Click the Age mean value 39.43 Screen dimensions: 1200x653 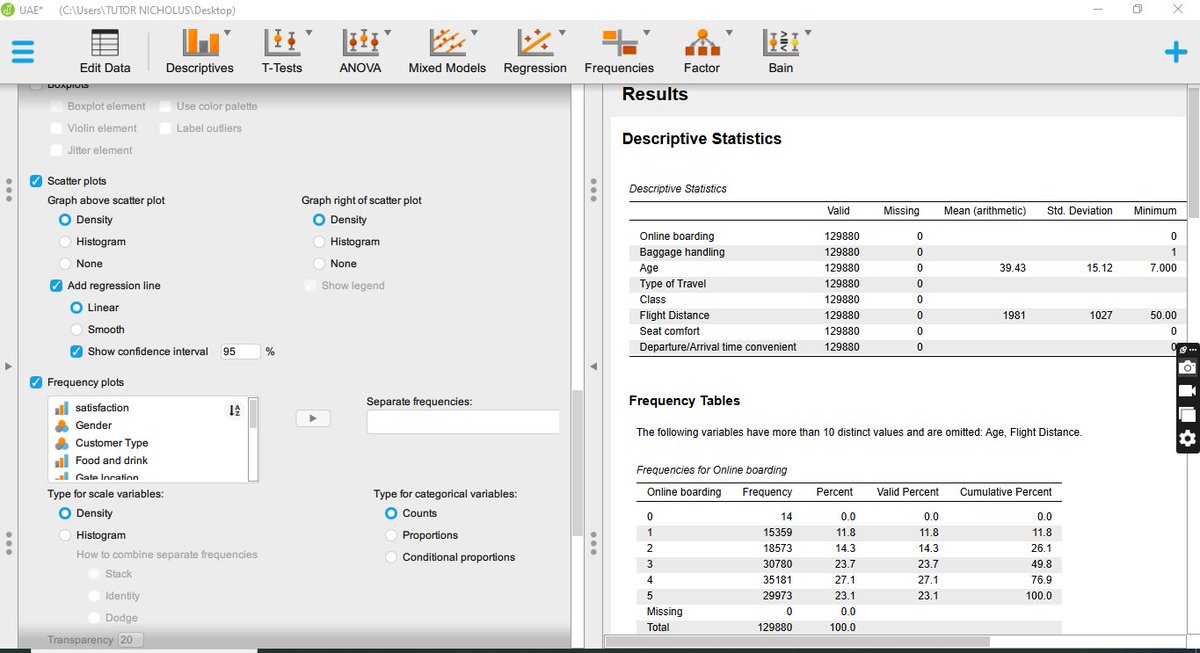(x=1012, y=268)
